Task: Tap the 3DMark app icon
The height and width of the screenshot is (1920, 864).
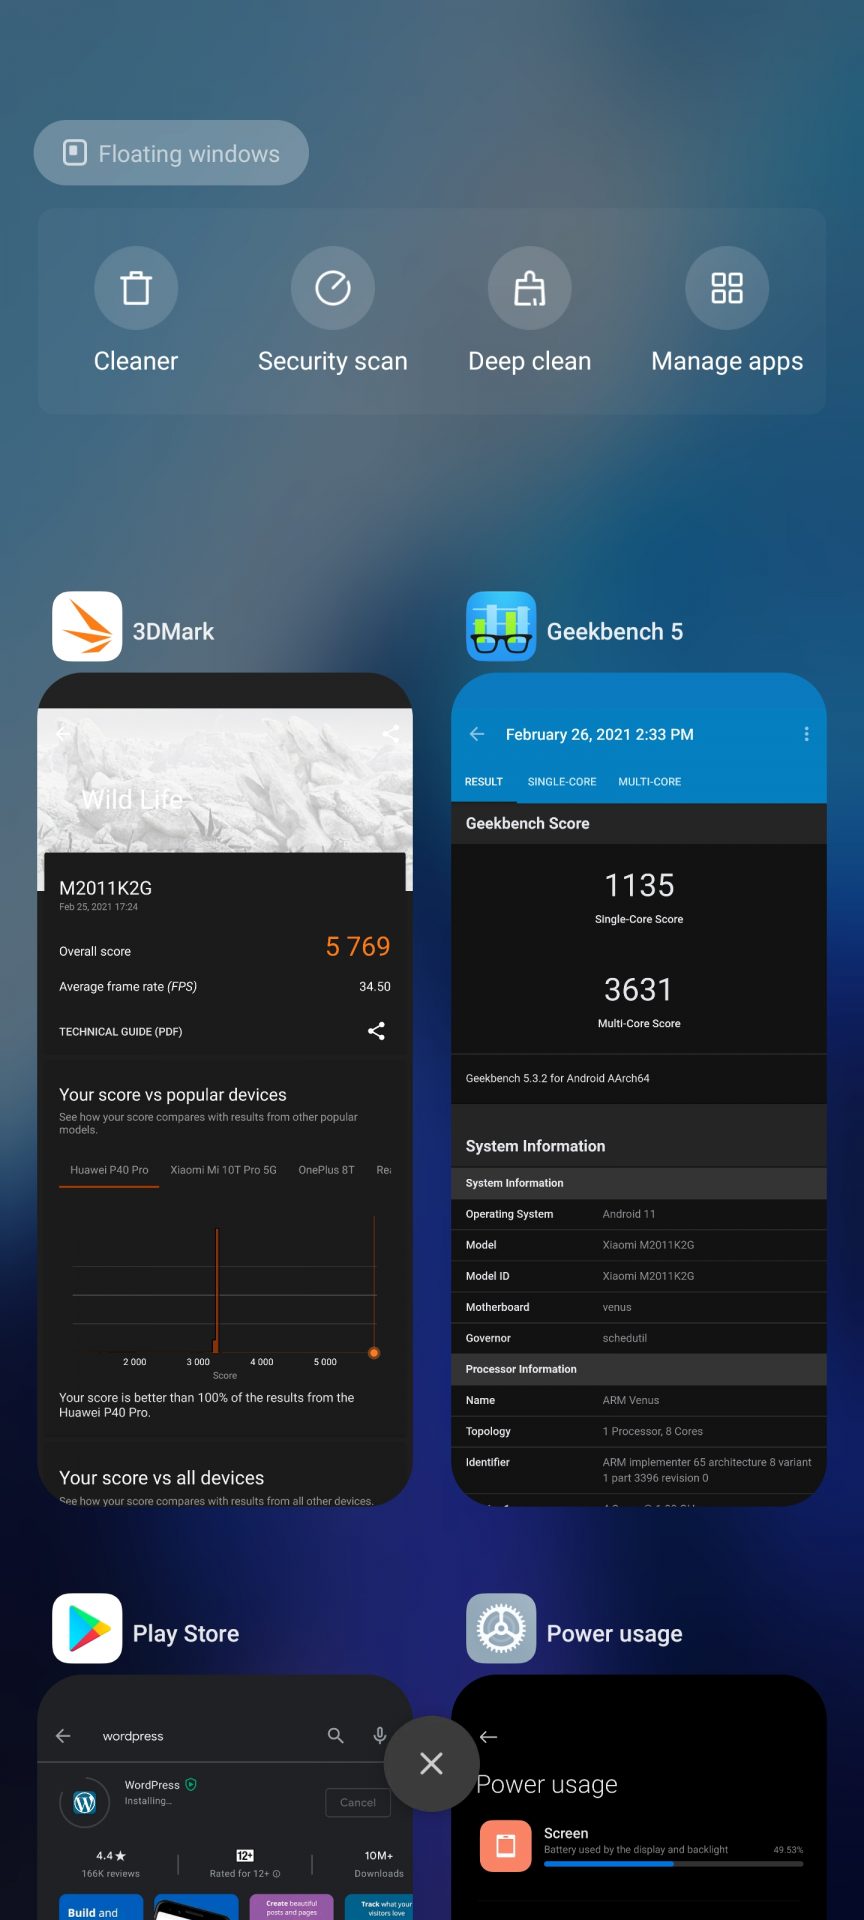Action: [87, 627]
